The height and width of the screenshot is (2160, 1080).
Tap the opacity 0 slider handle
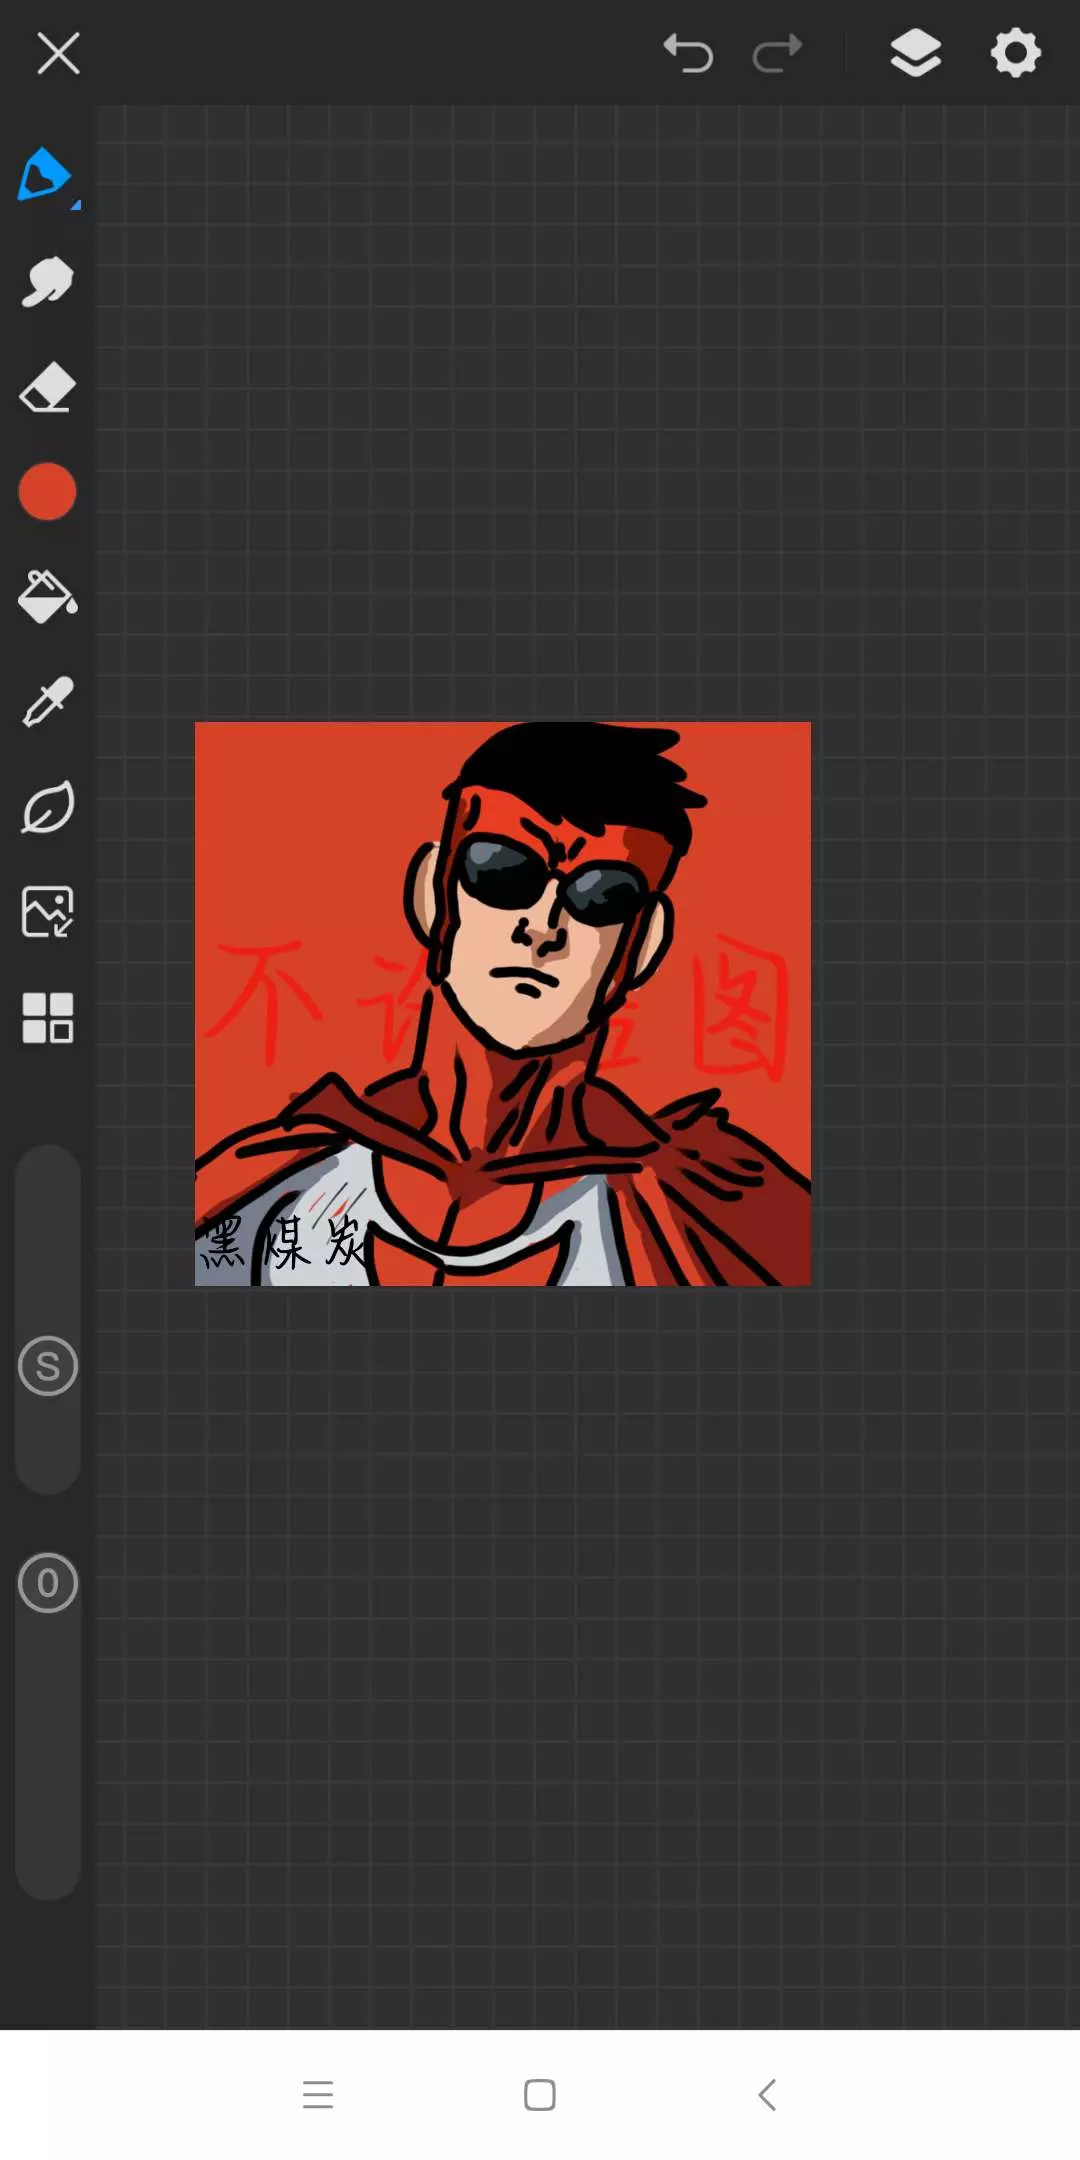[x=48, y=1583]
